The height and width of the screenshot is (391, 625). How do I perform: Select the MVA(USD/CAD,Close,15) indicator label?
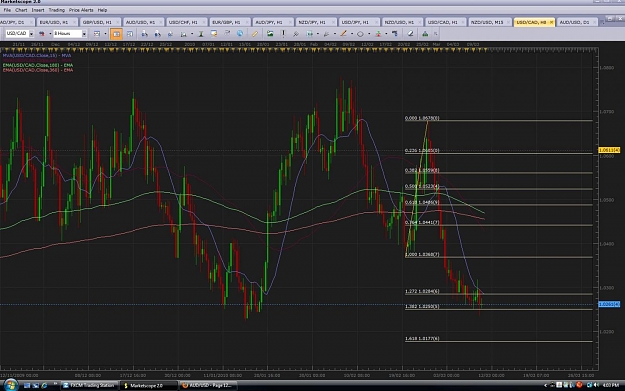[x=37, y=55]
